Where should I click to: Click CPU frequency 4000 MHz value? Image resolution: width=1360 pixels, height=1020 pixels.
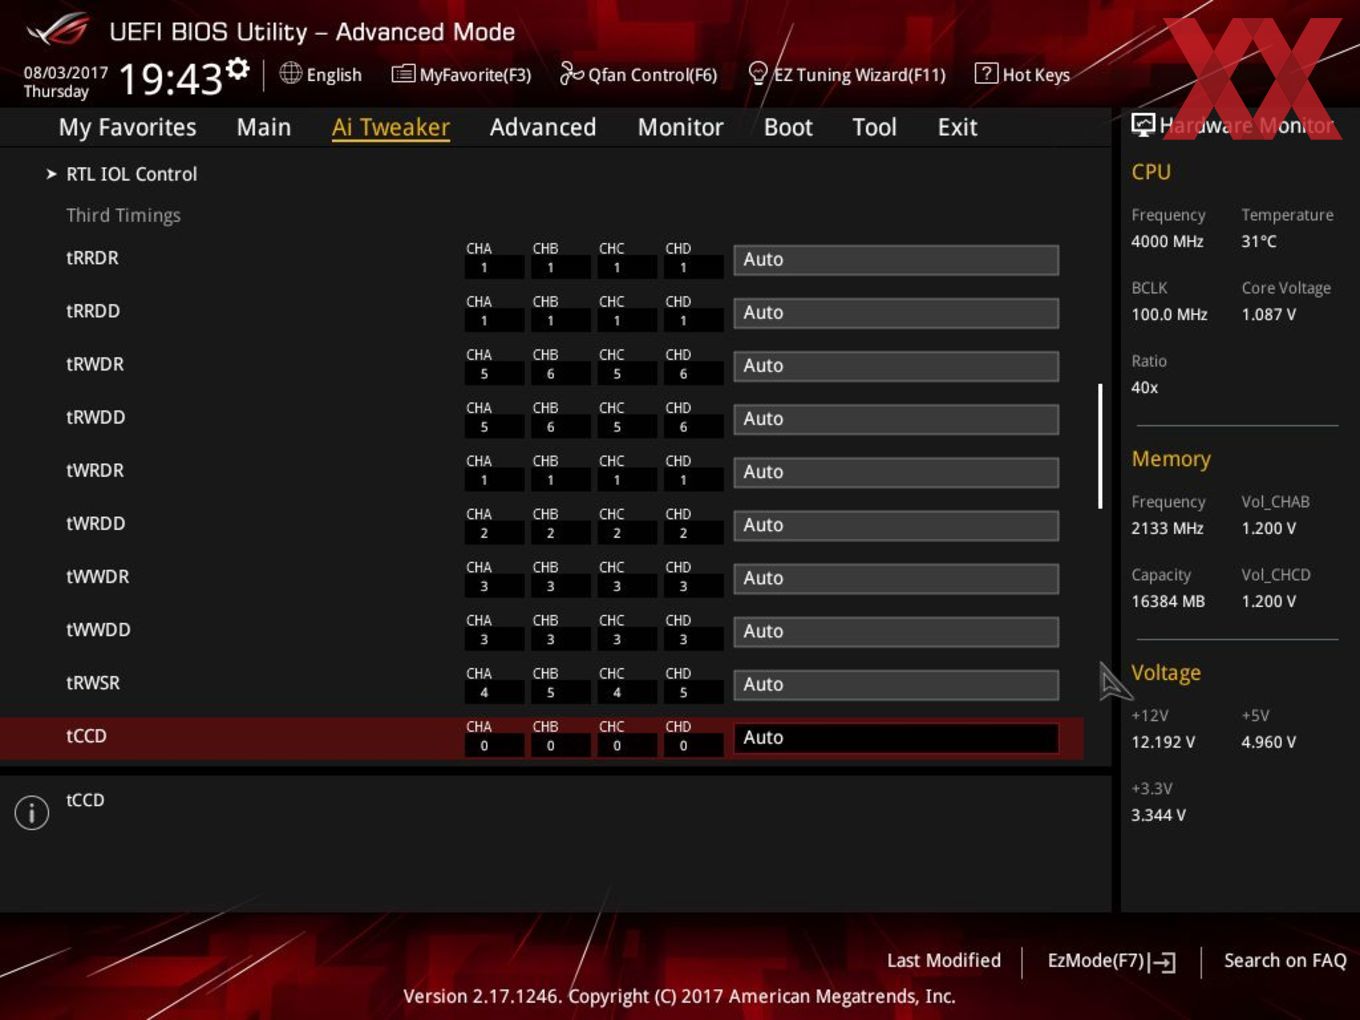pos(1167,241)
